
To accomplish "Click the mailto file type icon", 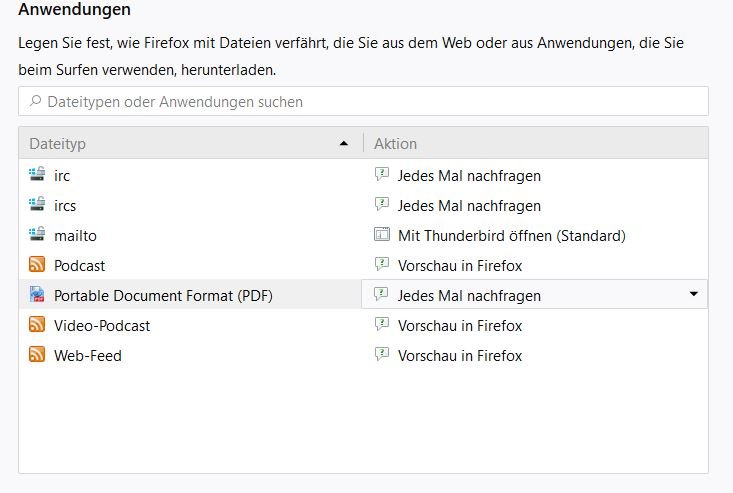I will pyautogui.click(x=37, y=235).
